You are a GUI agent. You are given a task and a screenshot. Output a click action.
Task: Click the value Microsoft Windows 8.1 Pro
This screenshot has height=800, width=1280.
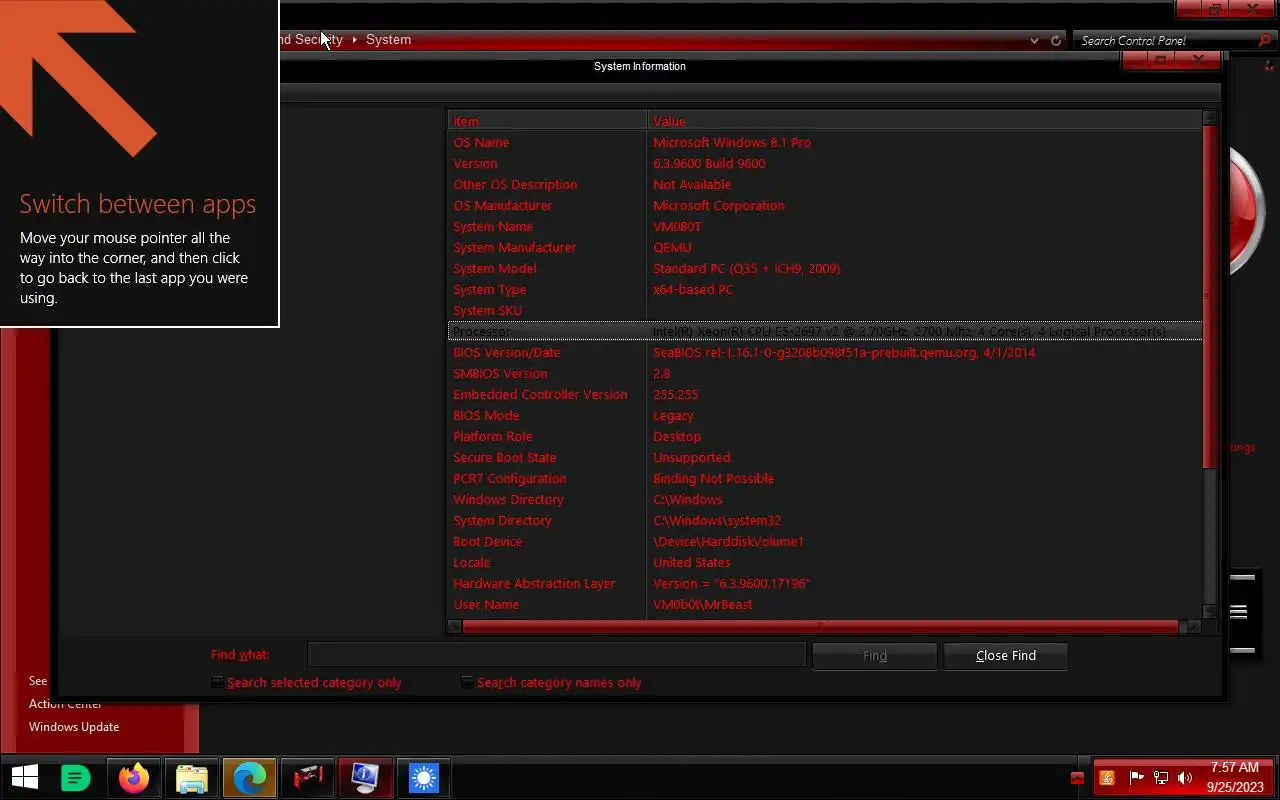pos(732,142)
